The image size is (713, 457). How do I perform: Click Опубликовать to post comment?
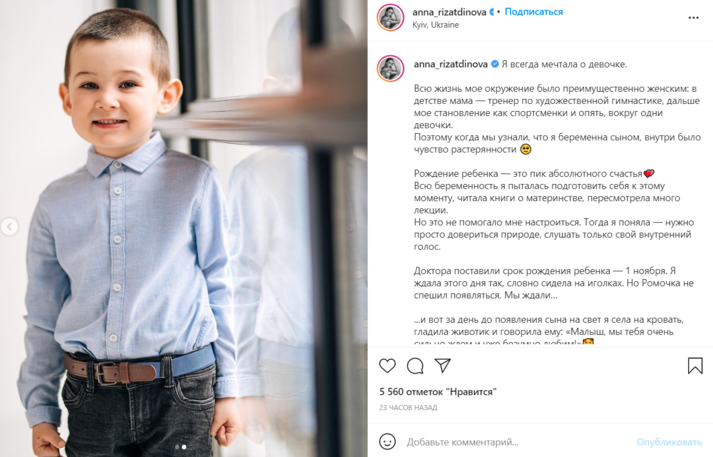pos(669,442)
